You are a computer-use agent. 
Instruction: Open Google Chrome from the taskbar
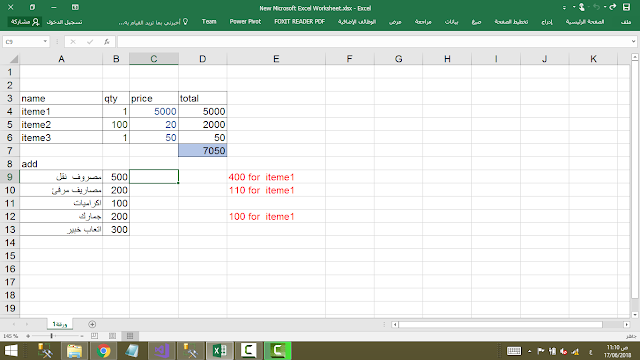point(103,351)
